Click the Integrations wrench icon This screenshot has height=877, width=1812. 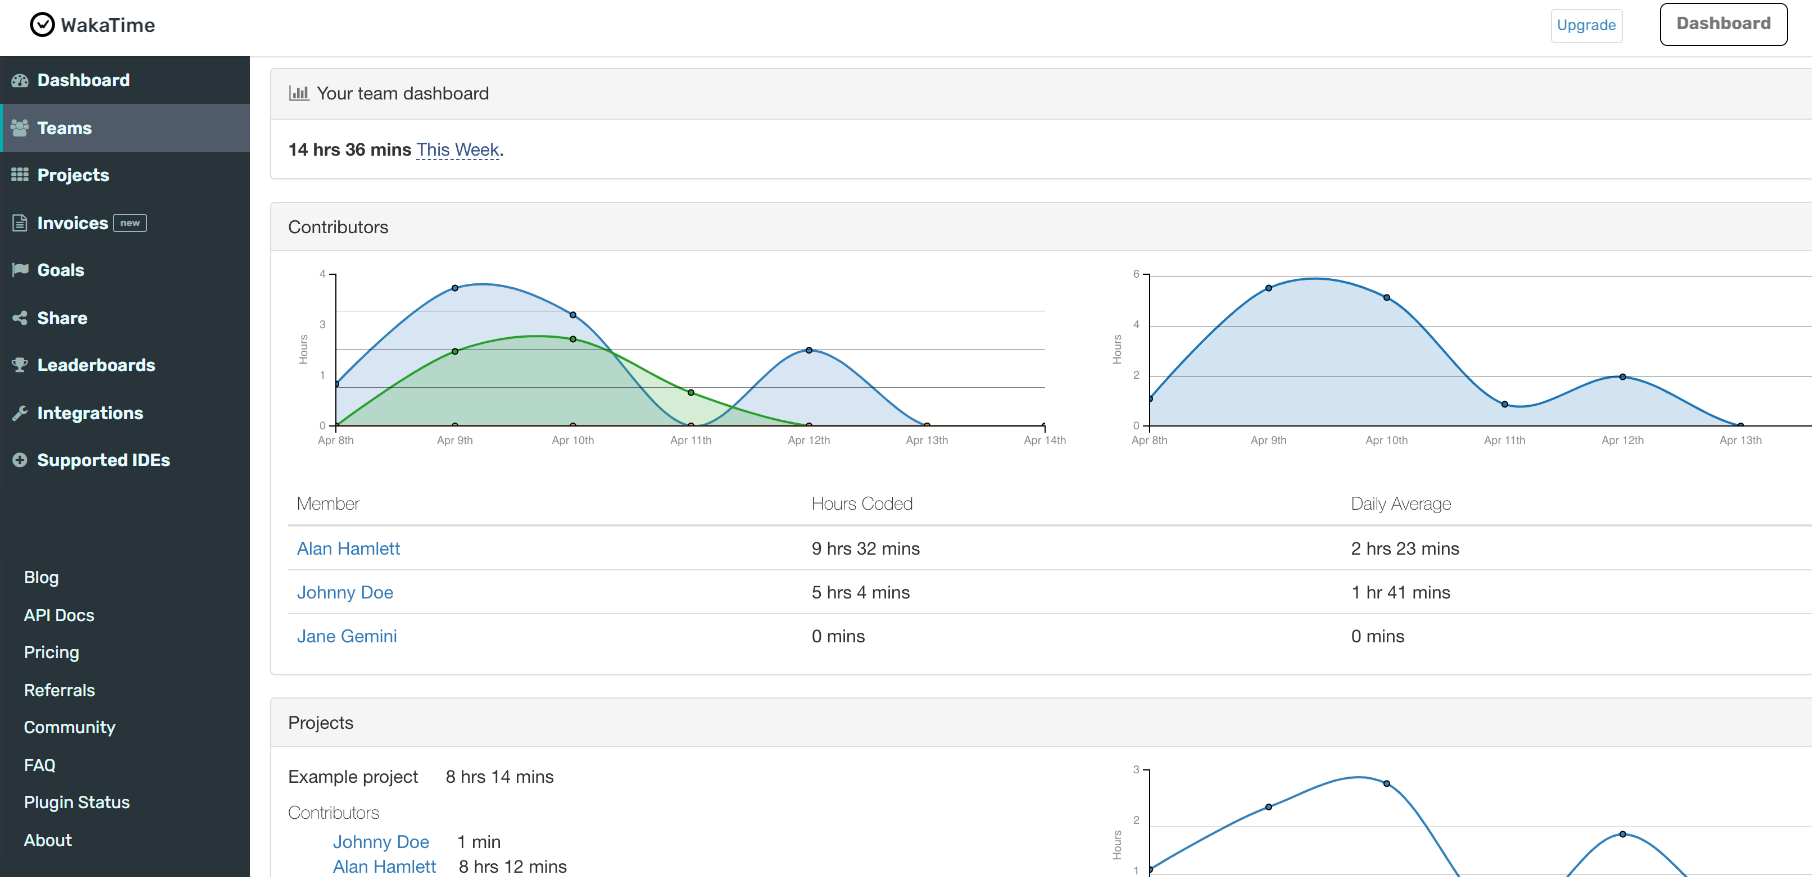(x=20, y=413)
